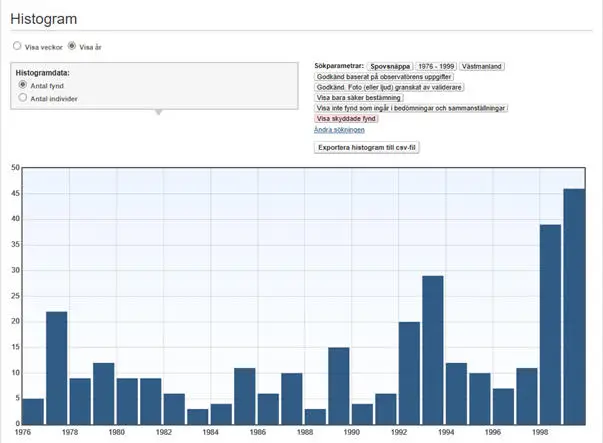This screenshot has width=603, height=443.
Task: Click the 'Visa bara säker bestämning' tag
Action: (359, 98)
